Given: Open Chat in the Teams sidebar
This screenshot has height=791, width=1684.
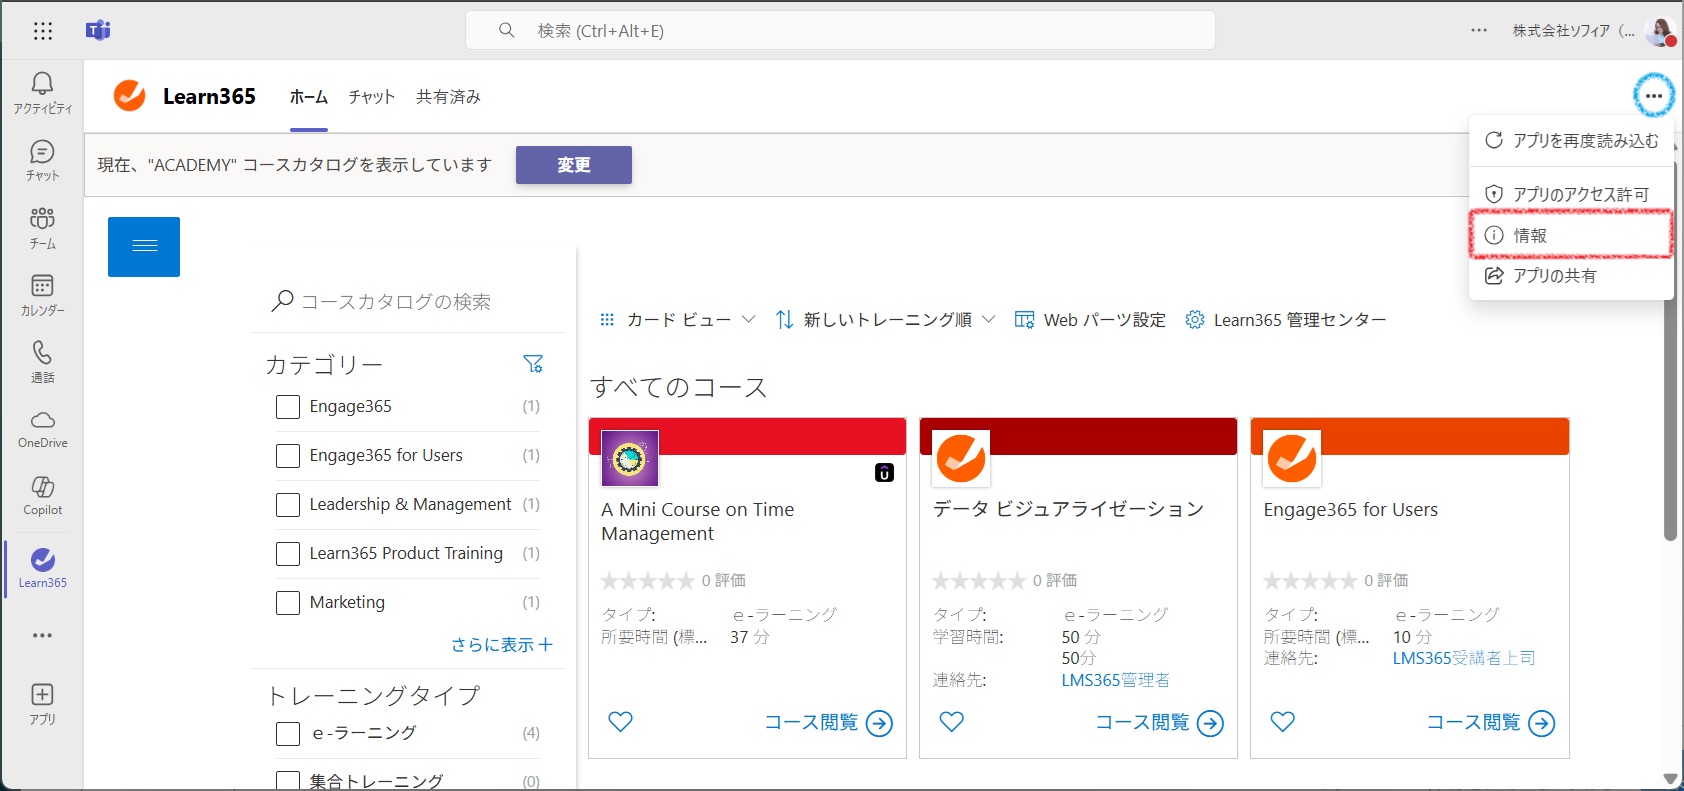Looking at the screenshot, I should 42,160.
